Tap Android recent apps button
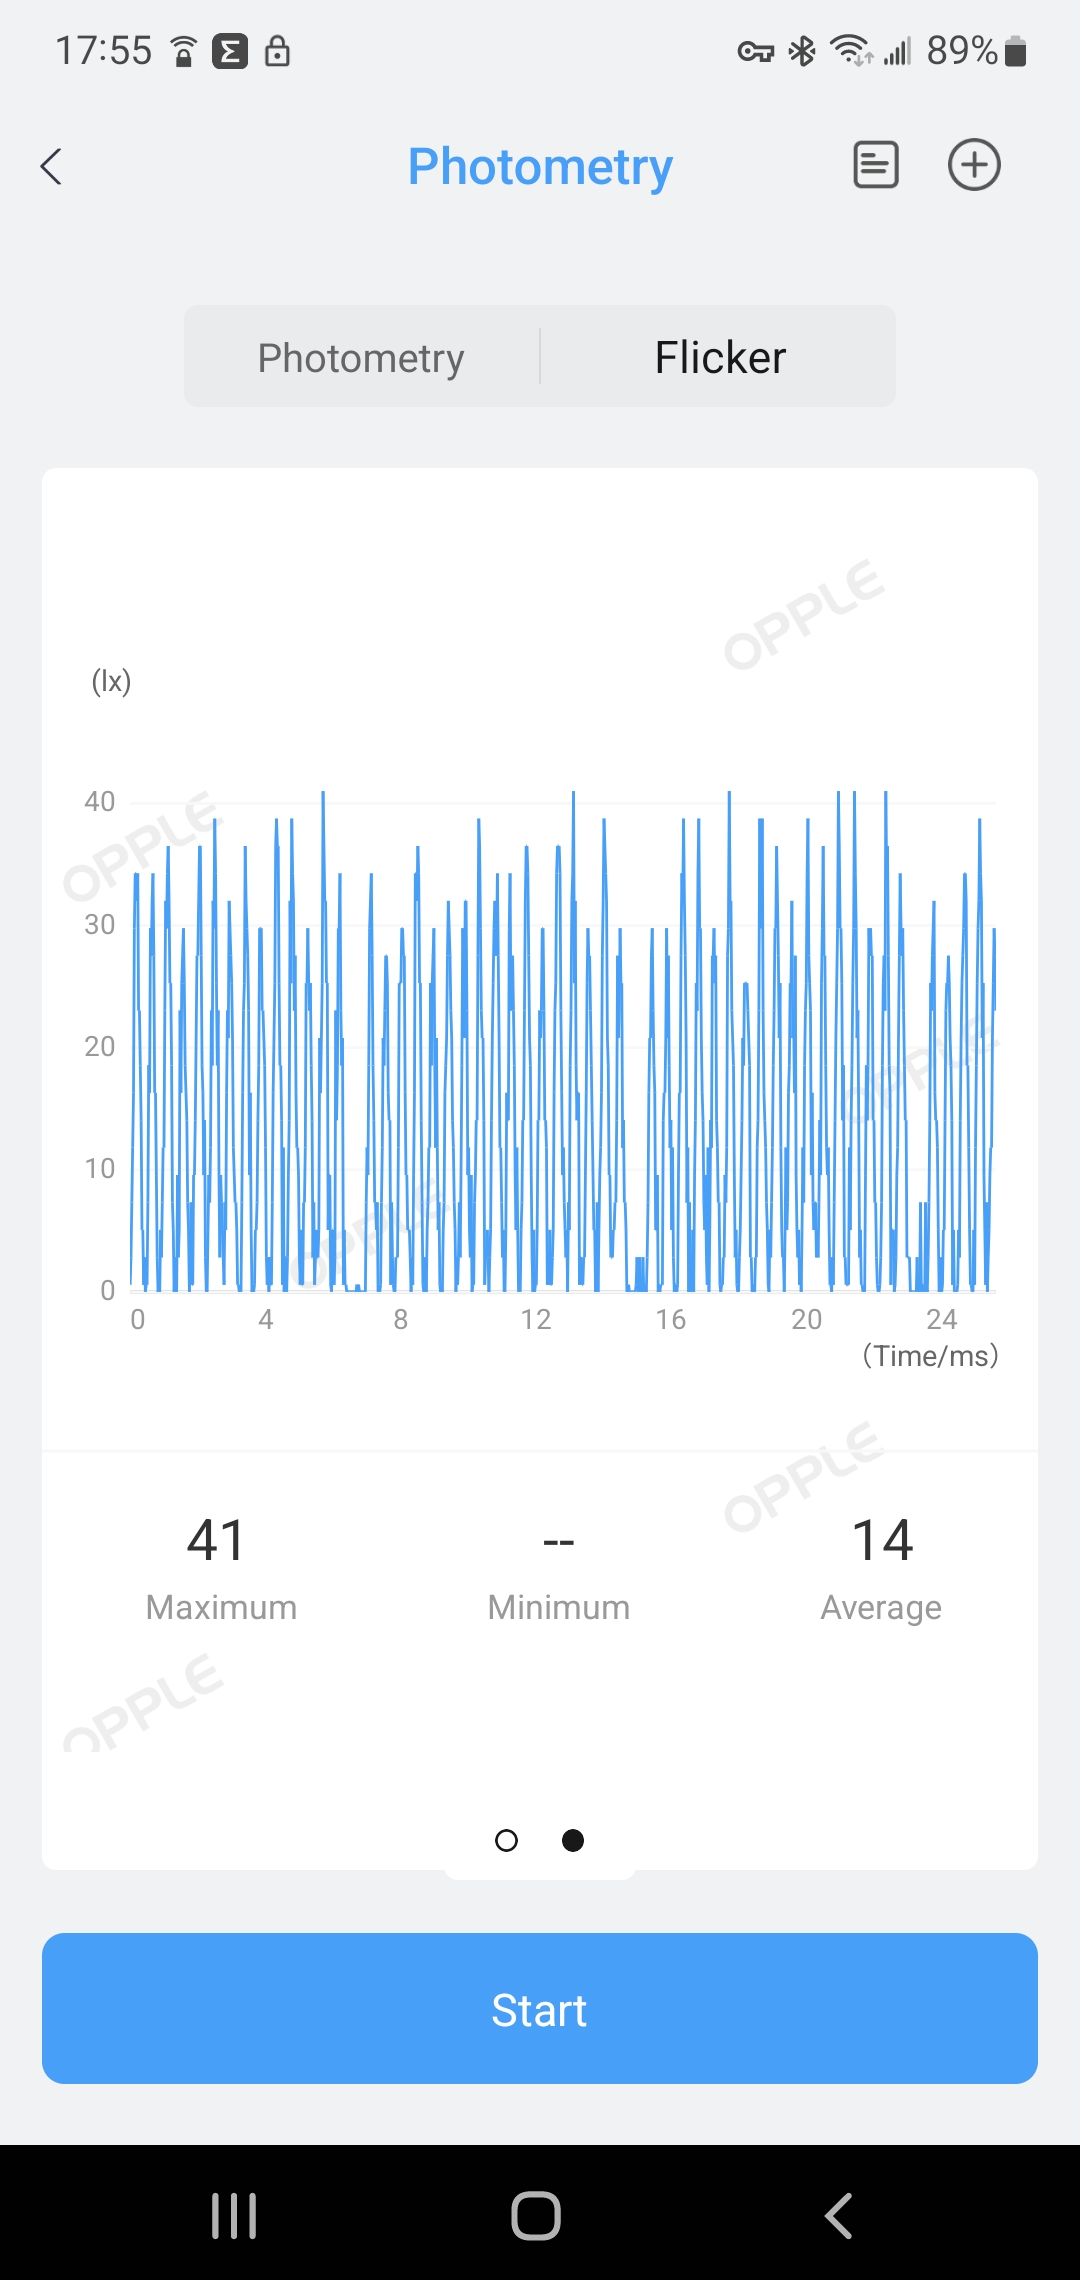 (234, 2215)
